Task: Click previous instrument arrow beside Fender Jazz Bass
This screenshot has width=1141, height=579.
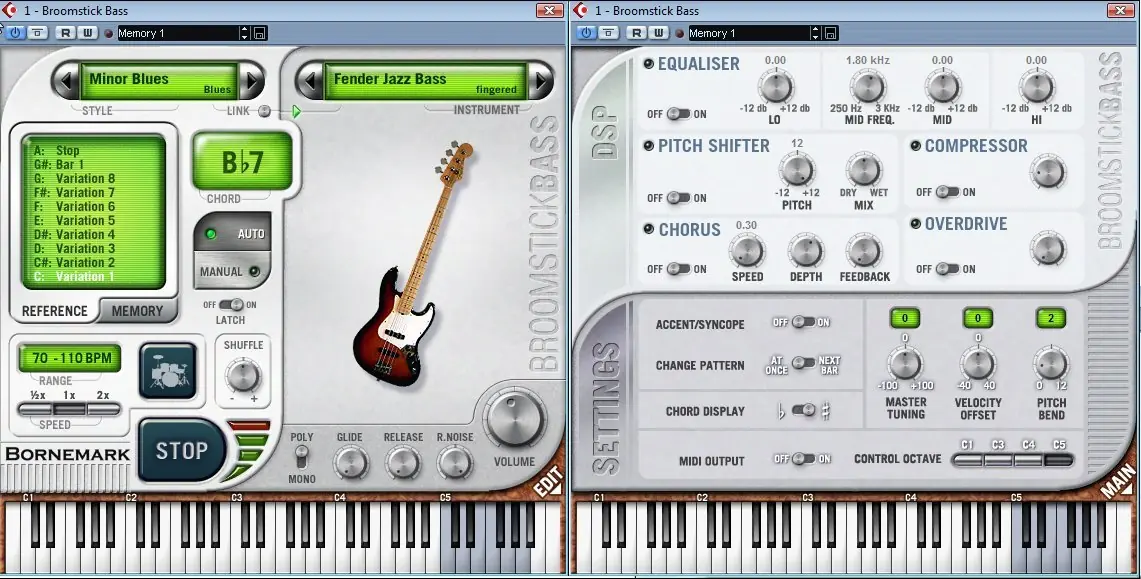Action: point(311,81)
